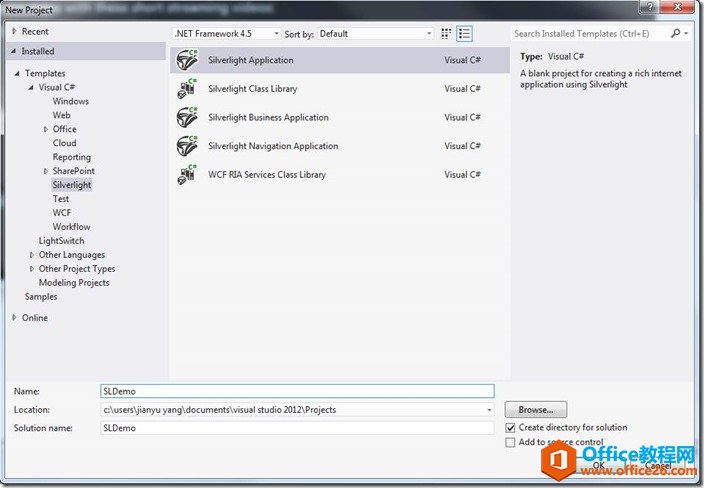Select the Web template category
704x488 pixels.
click(61, 115)
